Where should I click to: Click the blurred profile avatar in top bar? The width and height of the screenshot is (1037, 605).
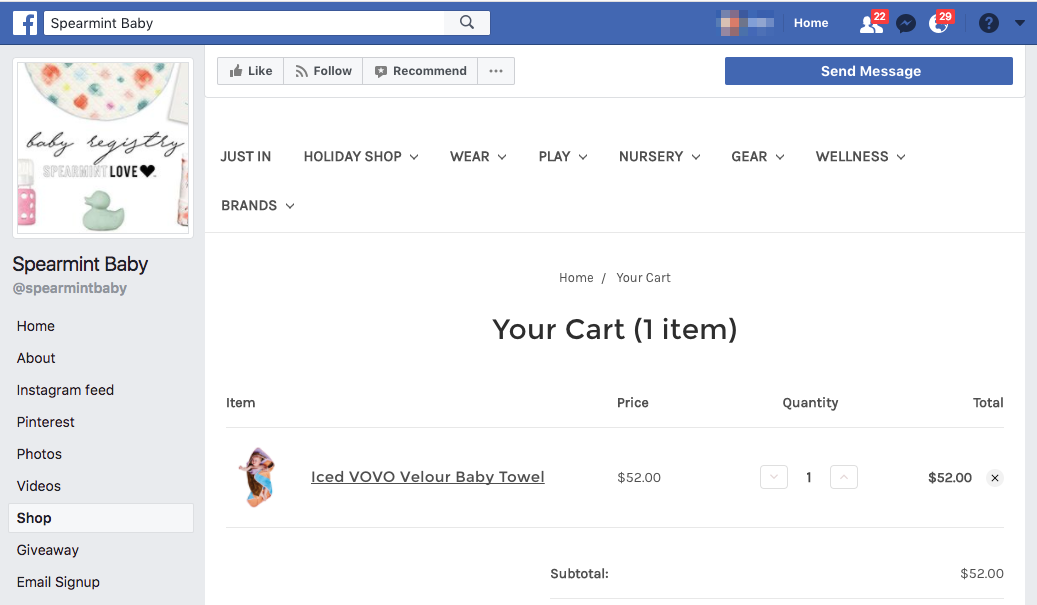[745, 23]
